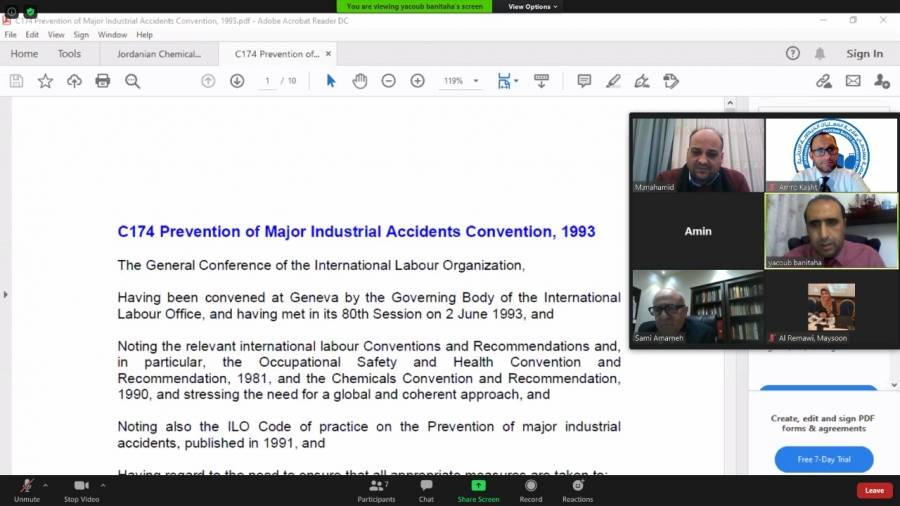The height and width of the screenshot is (506, 900).
Task: Select the highlighter pen tool
Action: tap(613, 81)
